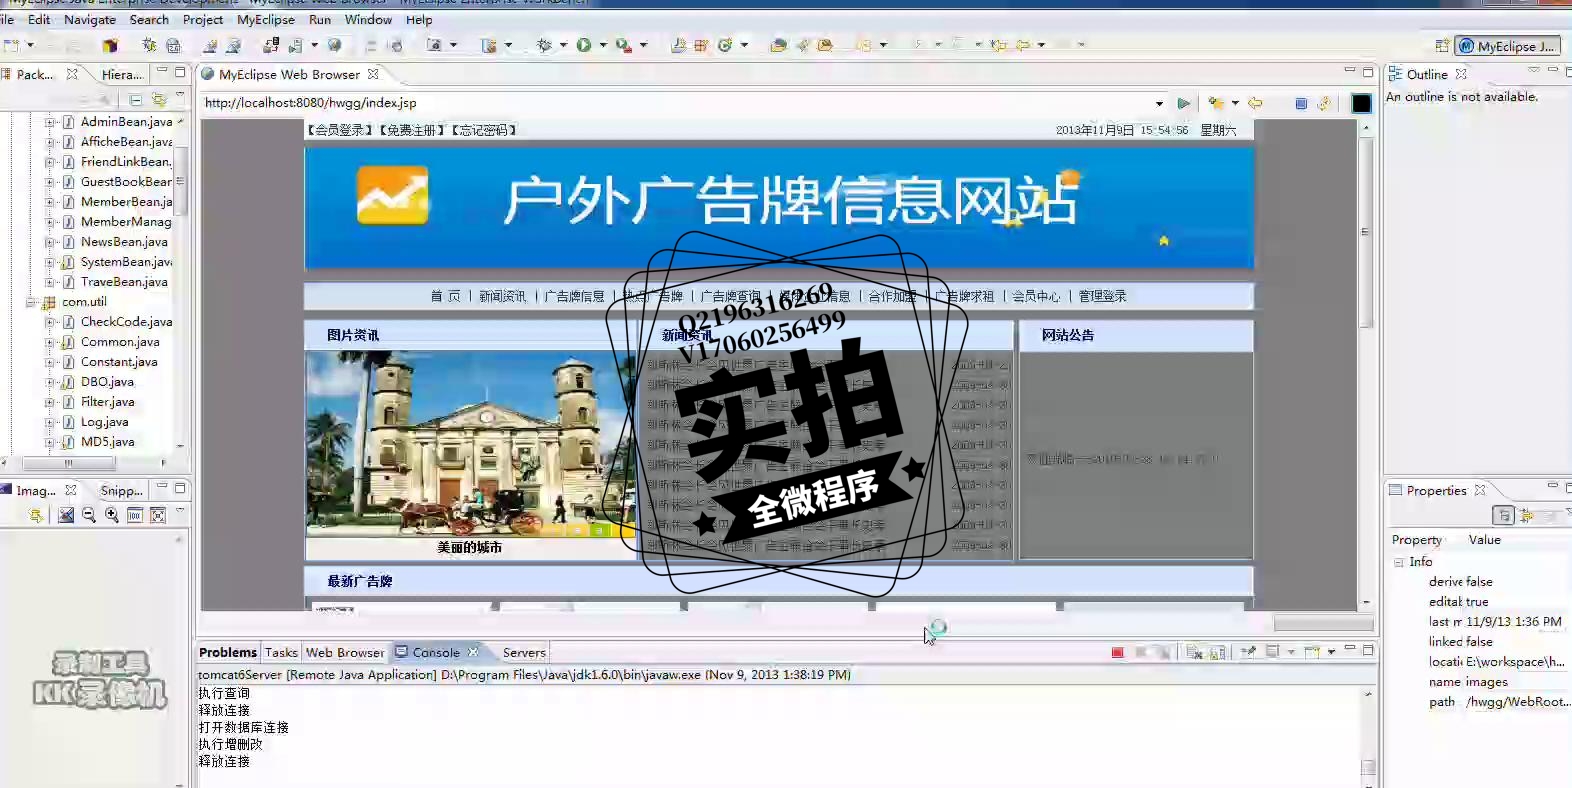The width and height of the screenshot is (1572, 788).
Task: Click the browser stop loading icon
Action: pos(1301,103)
